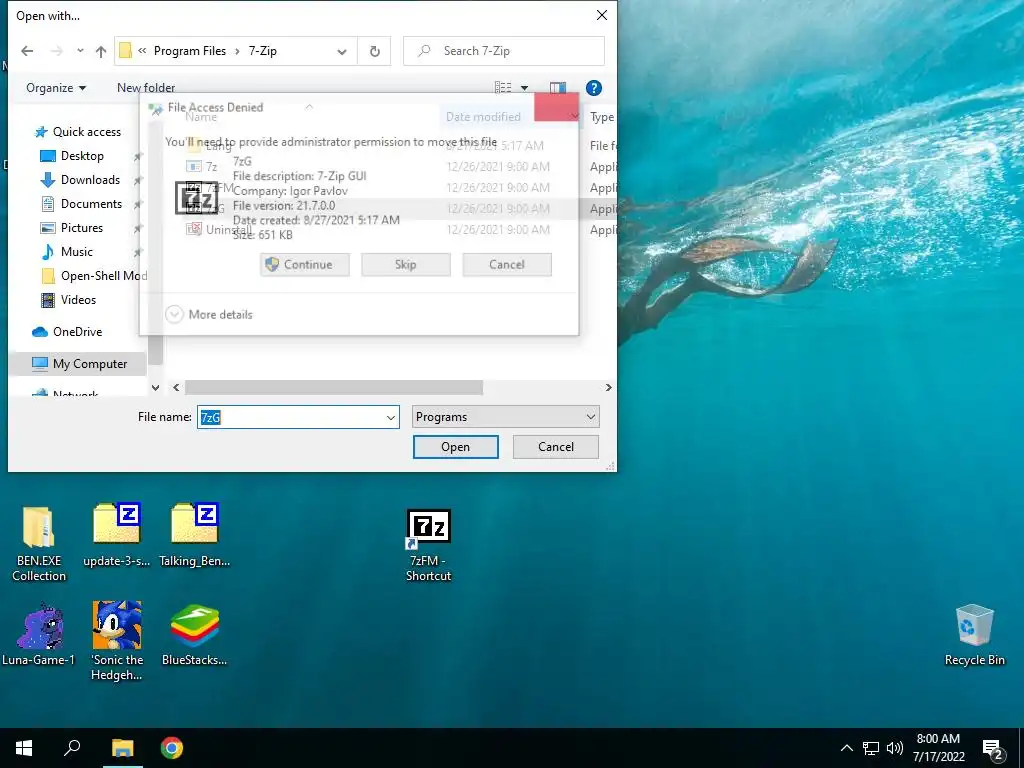The width and height of the screenshot is (1024, 768).
Task: Click Skip in File Access Denied
Action: point(406,264)
